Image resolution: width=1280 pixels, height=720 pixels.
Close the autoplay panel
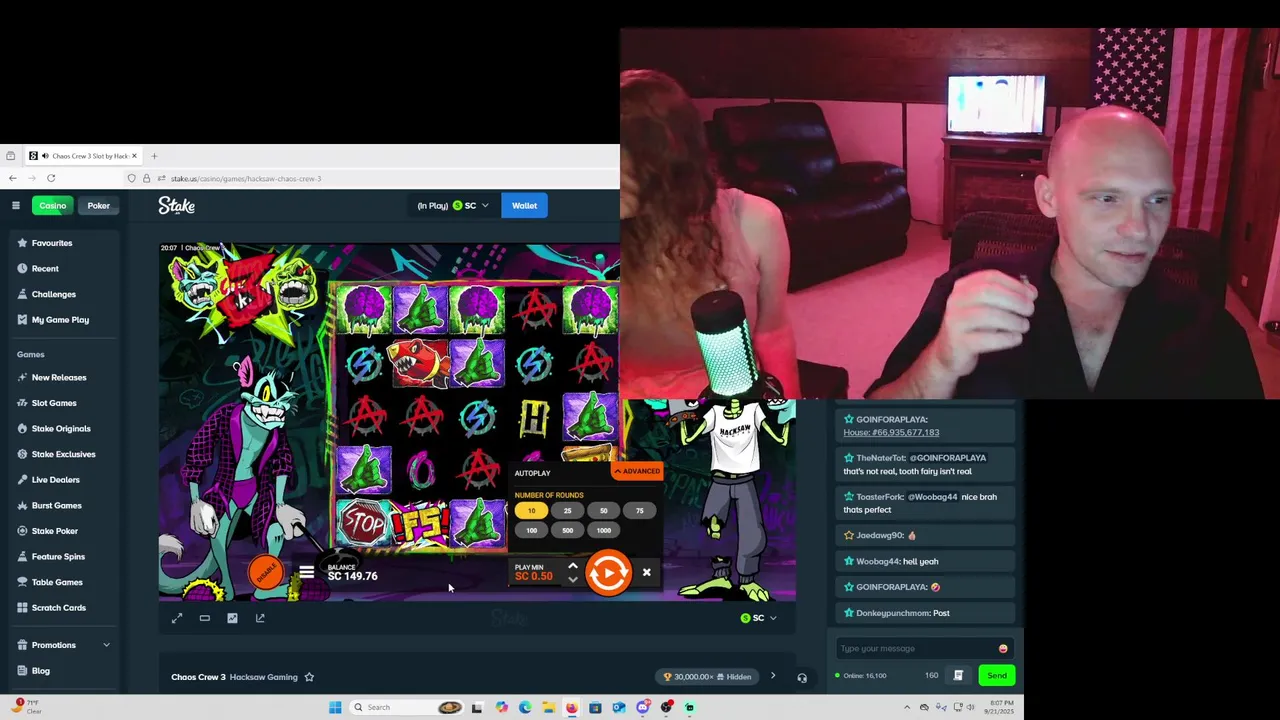(646, 573)
